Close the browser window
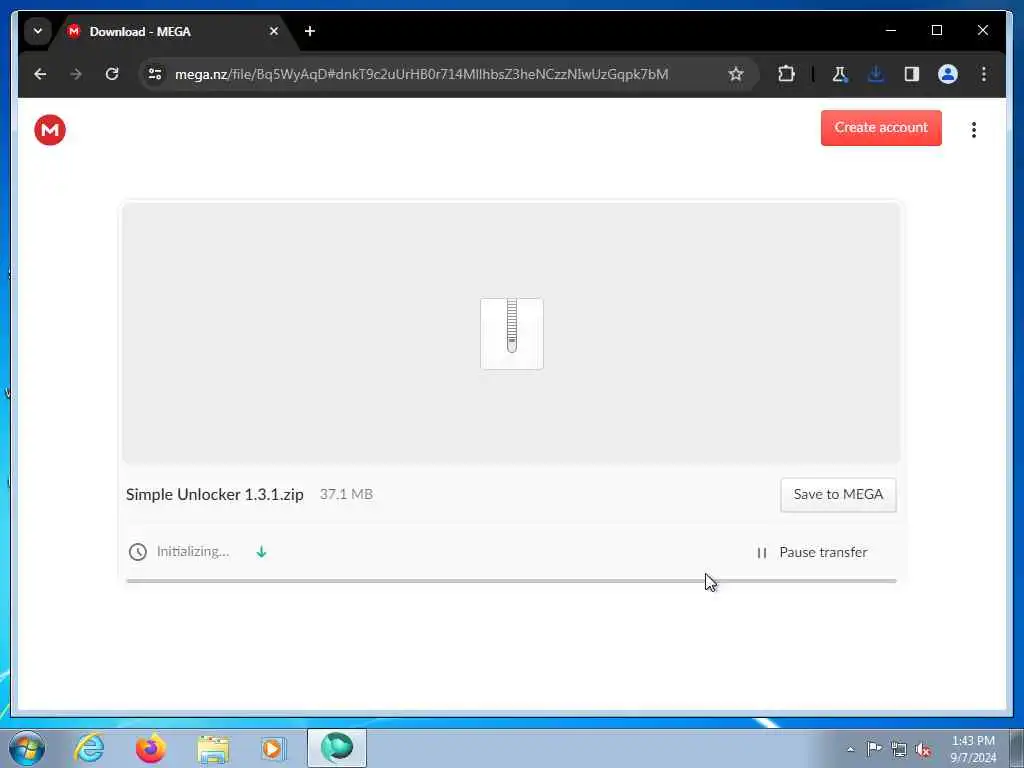This screenshot has width=1024, height=768. (x=982, y=30)
